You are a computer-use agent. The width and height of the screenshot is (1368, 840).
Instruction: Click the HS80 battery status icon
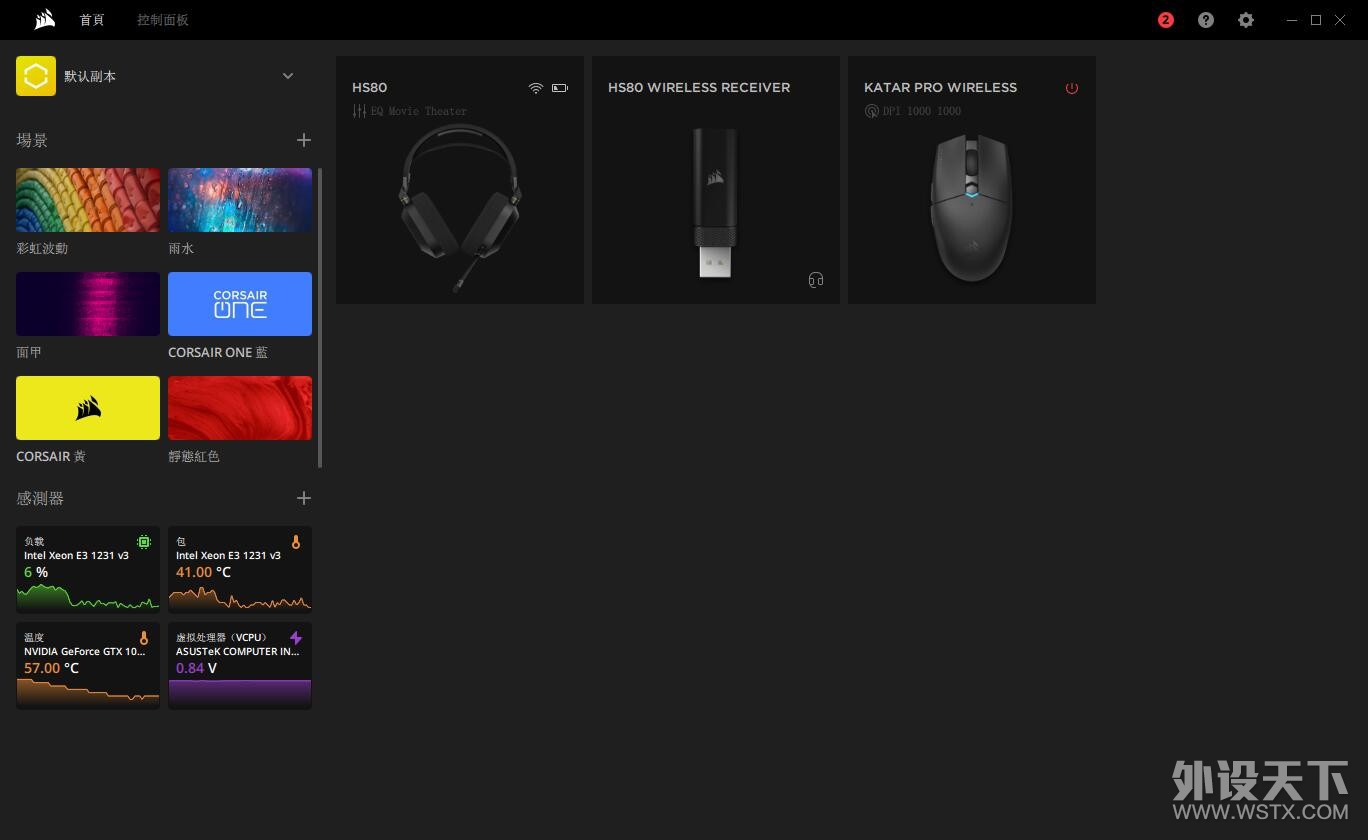point(560,88)
